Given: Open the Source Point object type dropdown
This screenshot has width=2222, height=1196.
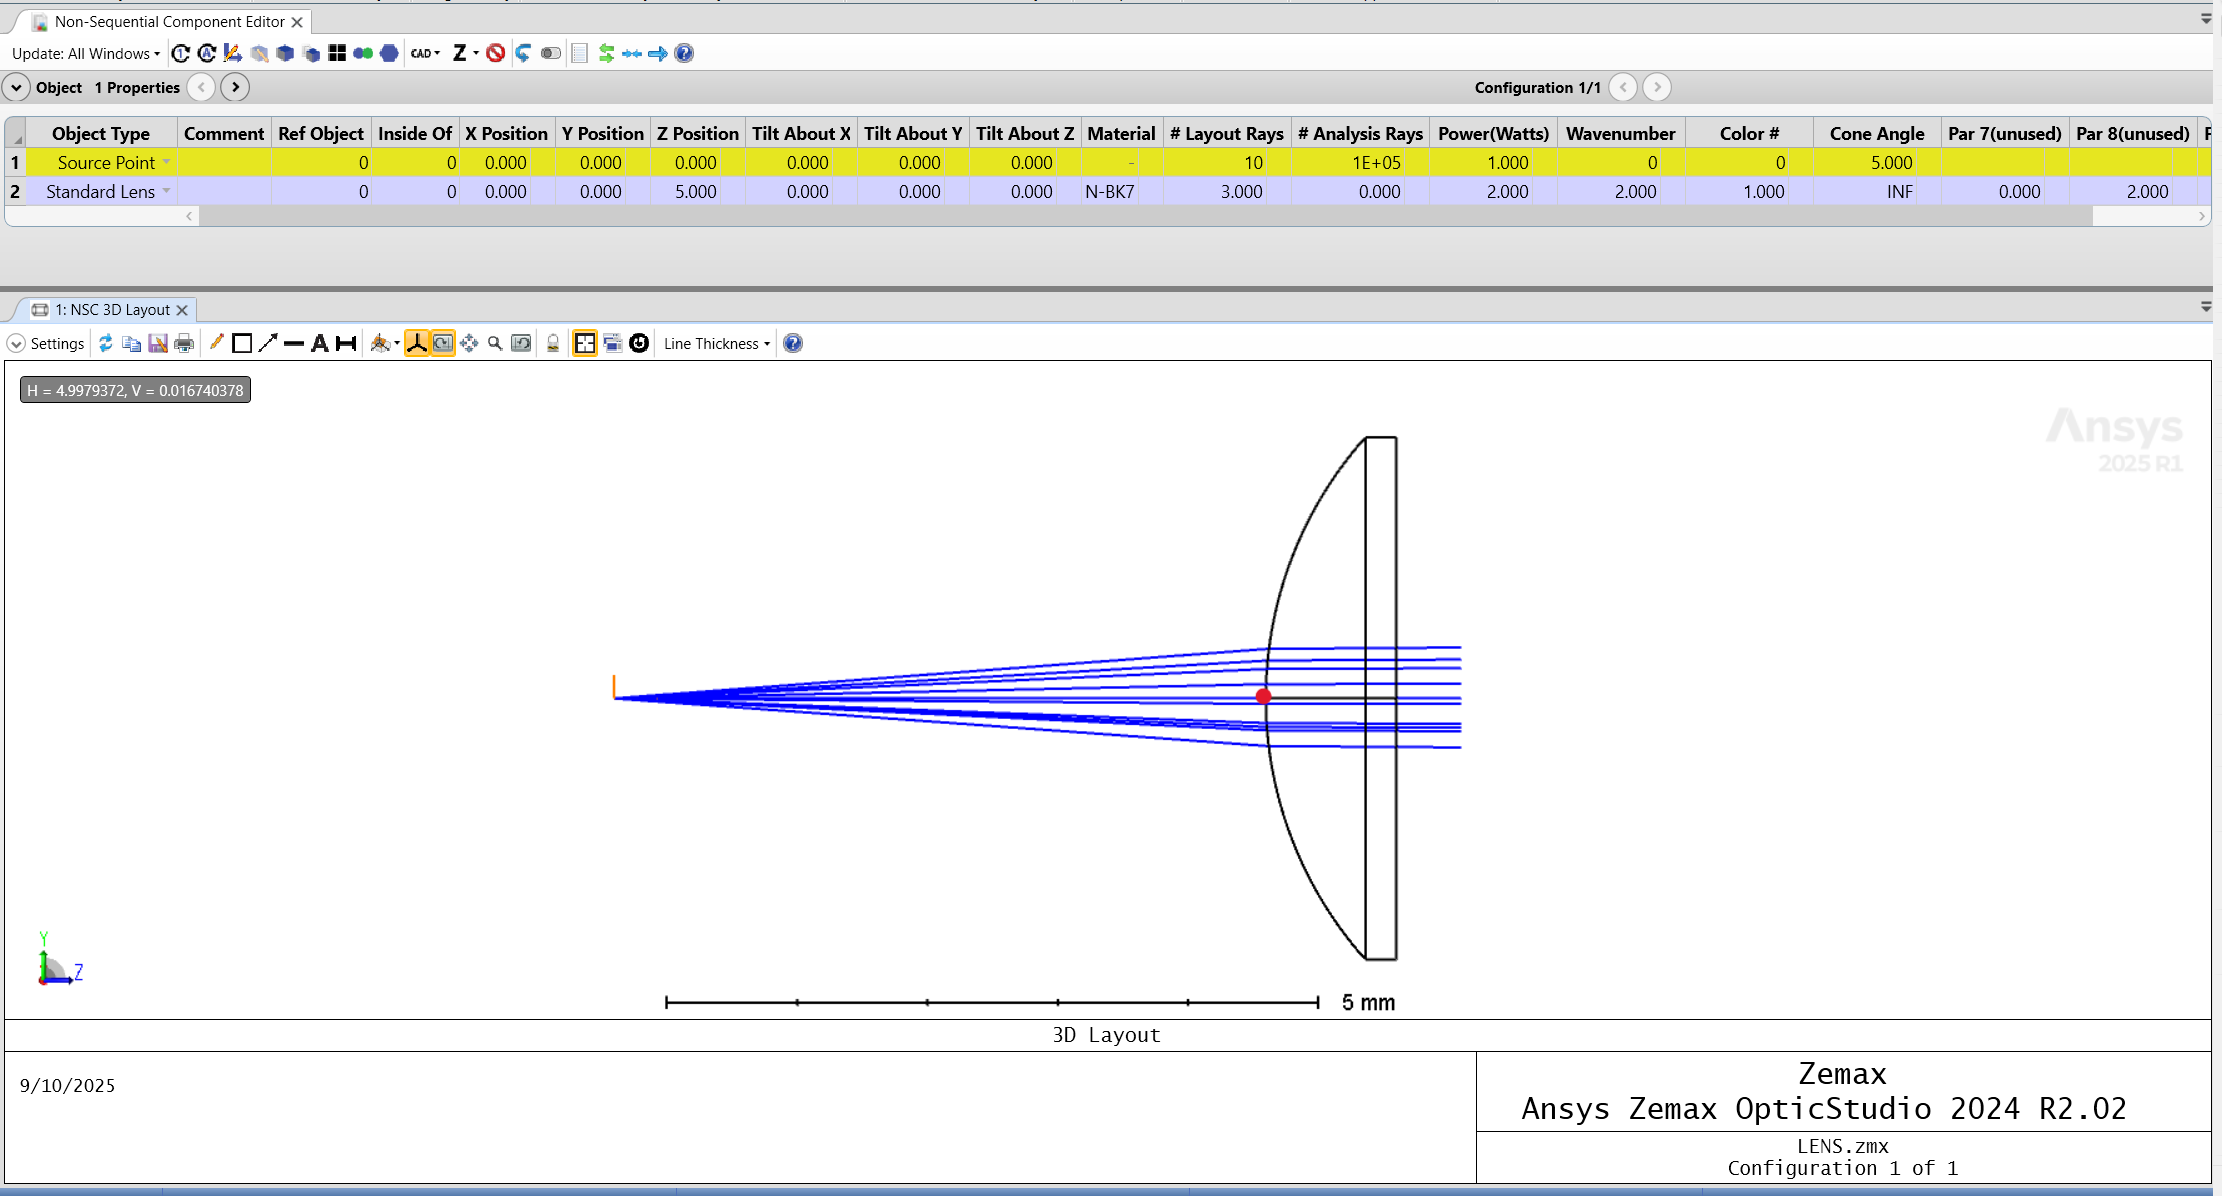Looking at the screenshot, I should pos(166,162).
